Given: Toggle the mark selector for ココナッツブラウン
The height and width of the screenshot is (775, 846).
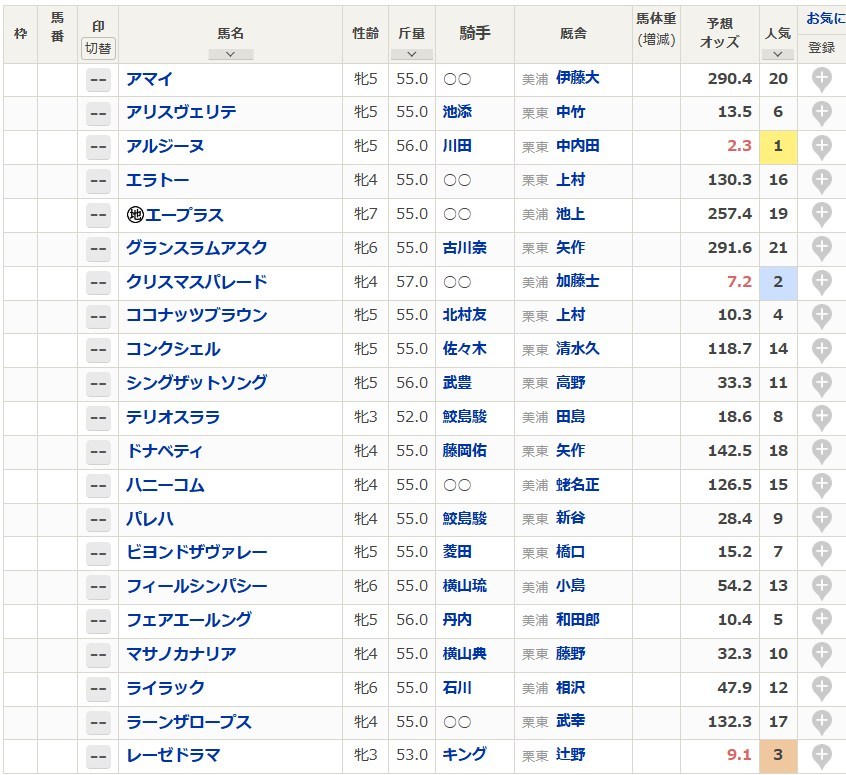Looking at the screenshot, I should click(98, 317).
